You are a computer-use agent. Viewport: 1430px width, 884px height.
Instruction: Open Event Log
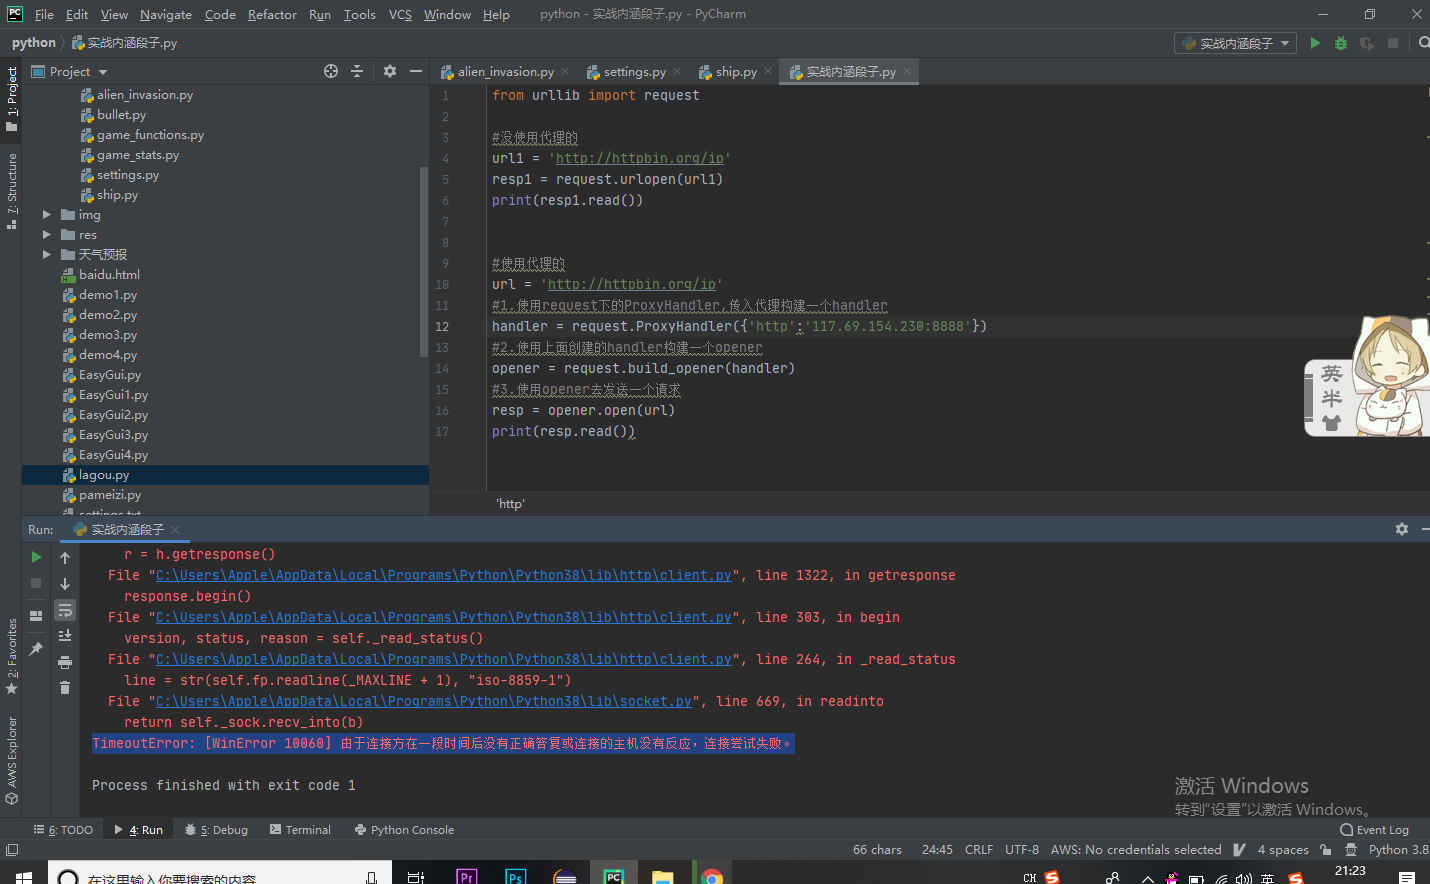coord(1374,830)
